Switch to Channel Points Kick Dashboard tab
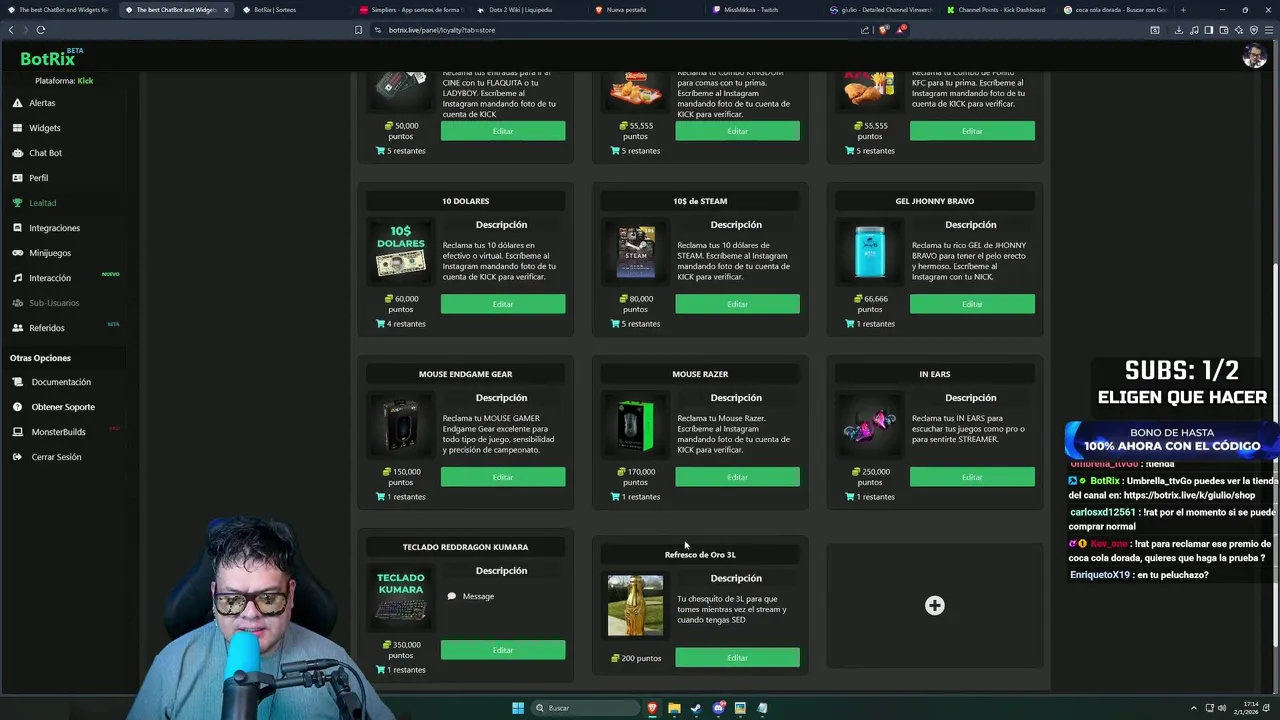The height and width of the screenshot is (720, 1280). pos(1000,10)
